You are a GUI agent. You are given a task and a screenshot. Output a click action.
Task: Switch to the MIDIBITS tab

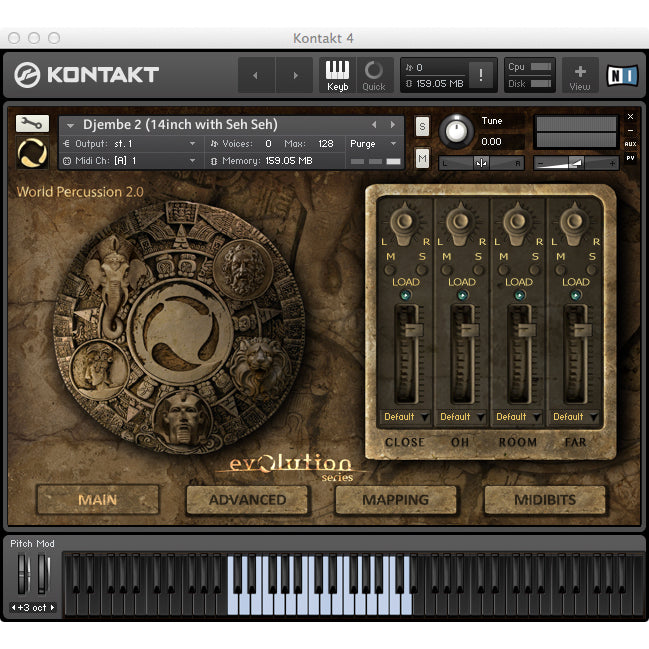[x=545, y=500]
